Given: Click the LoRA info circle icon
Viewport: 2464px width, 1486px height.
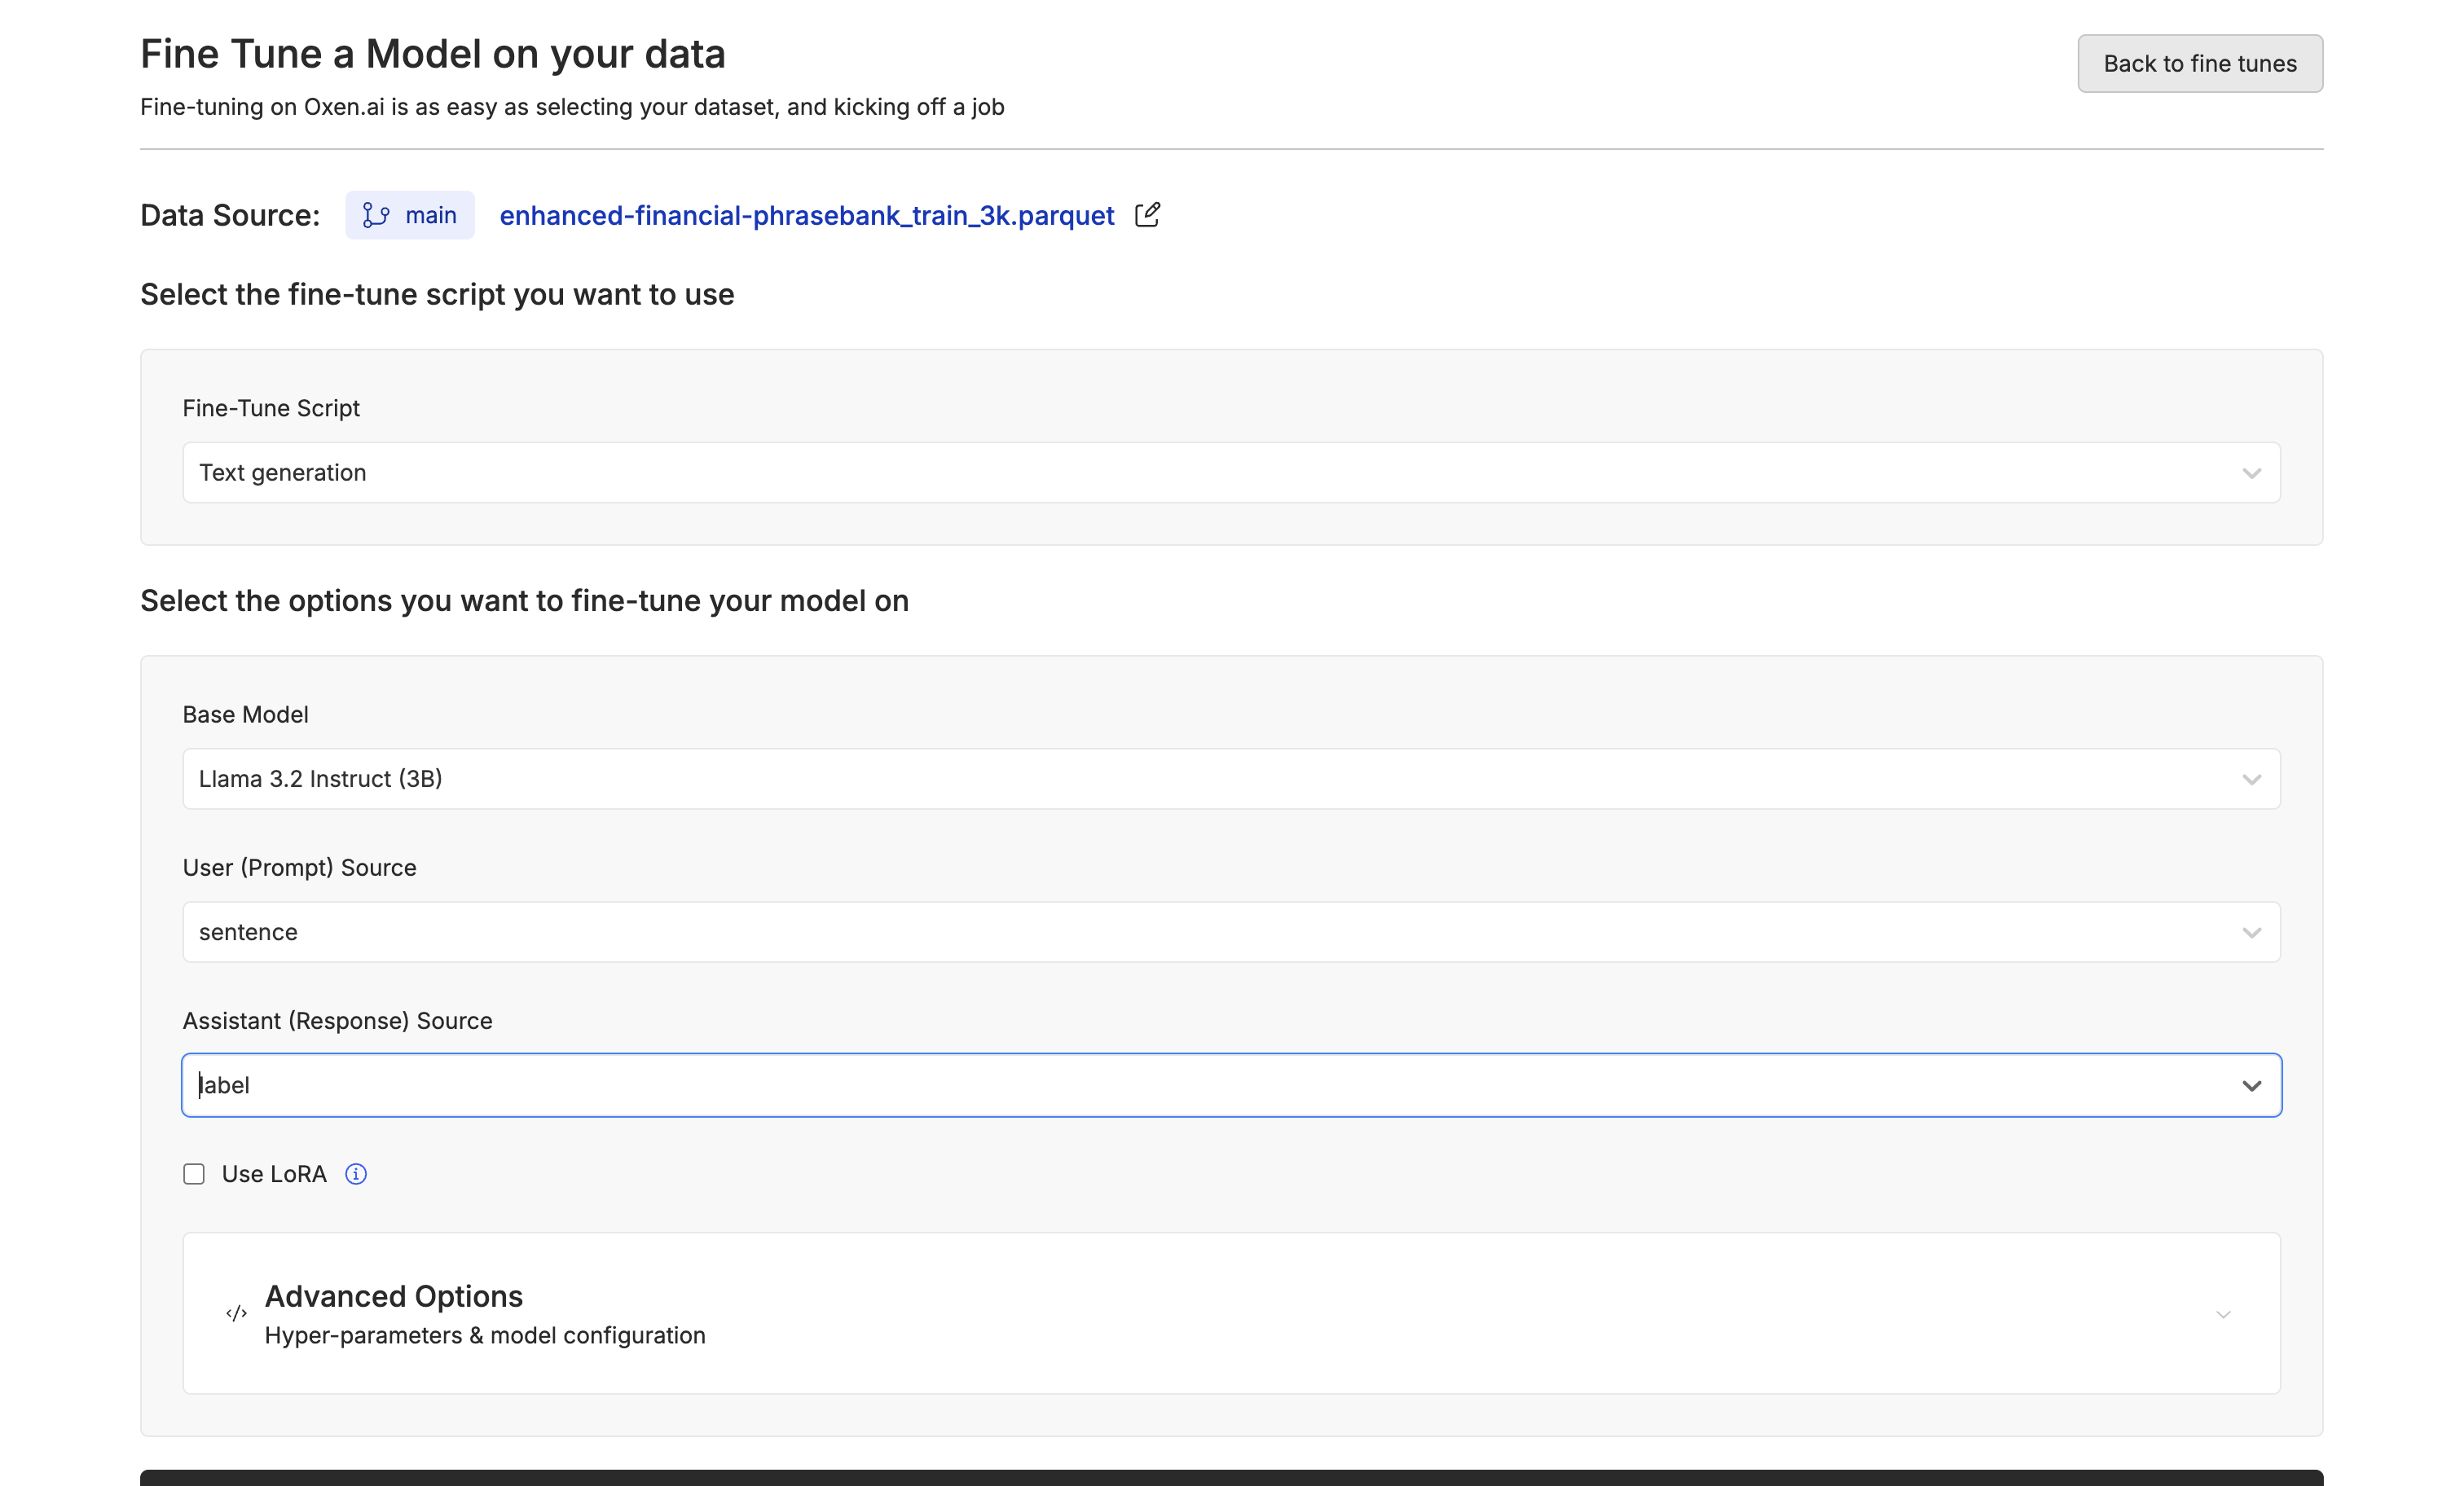Looking at the screenshot, I should point(356,1174).
